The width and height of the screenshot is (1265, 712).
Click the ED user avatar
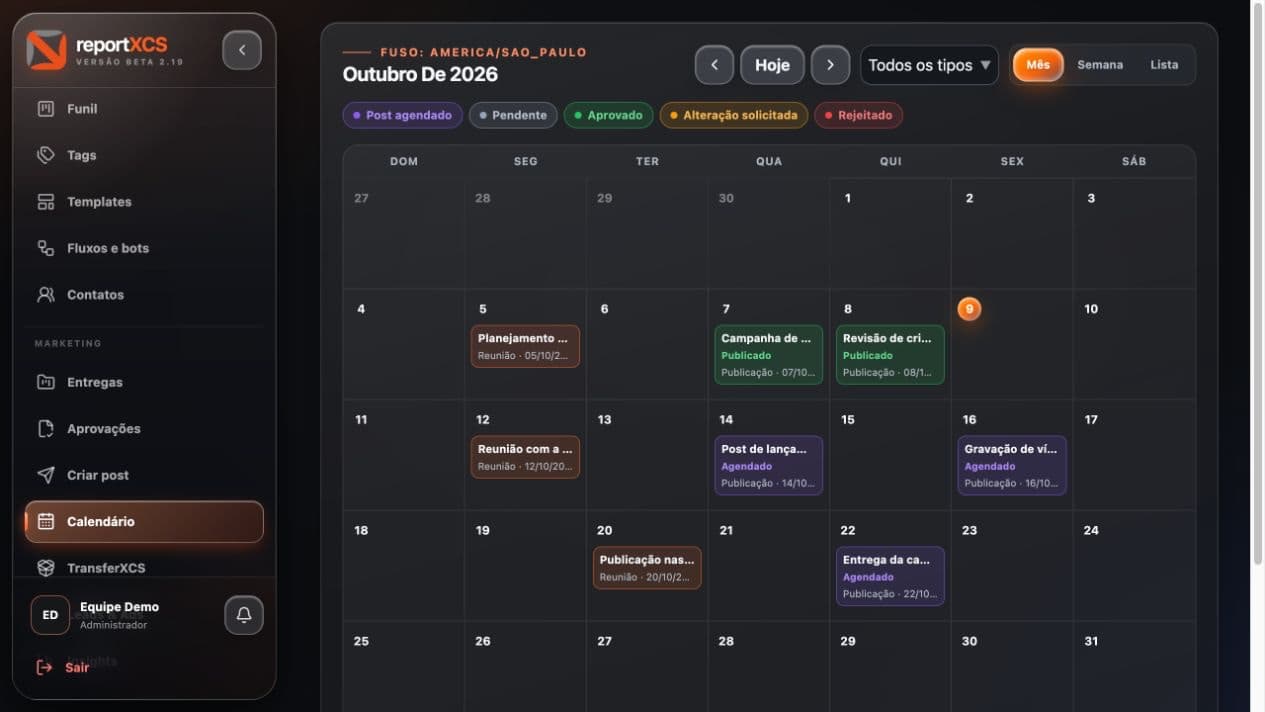[50, 615]
